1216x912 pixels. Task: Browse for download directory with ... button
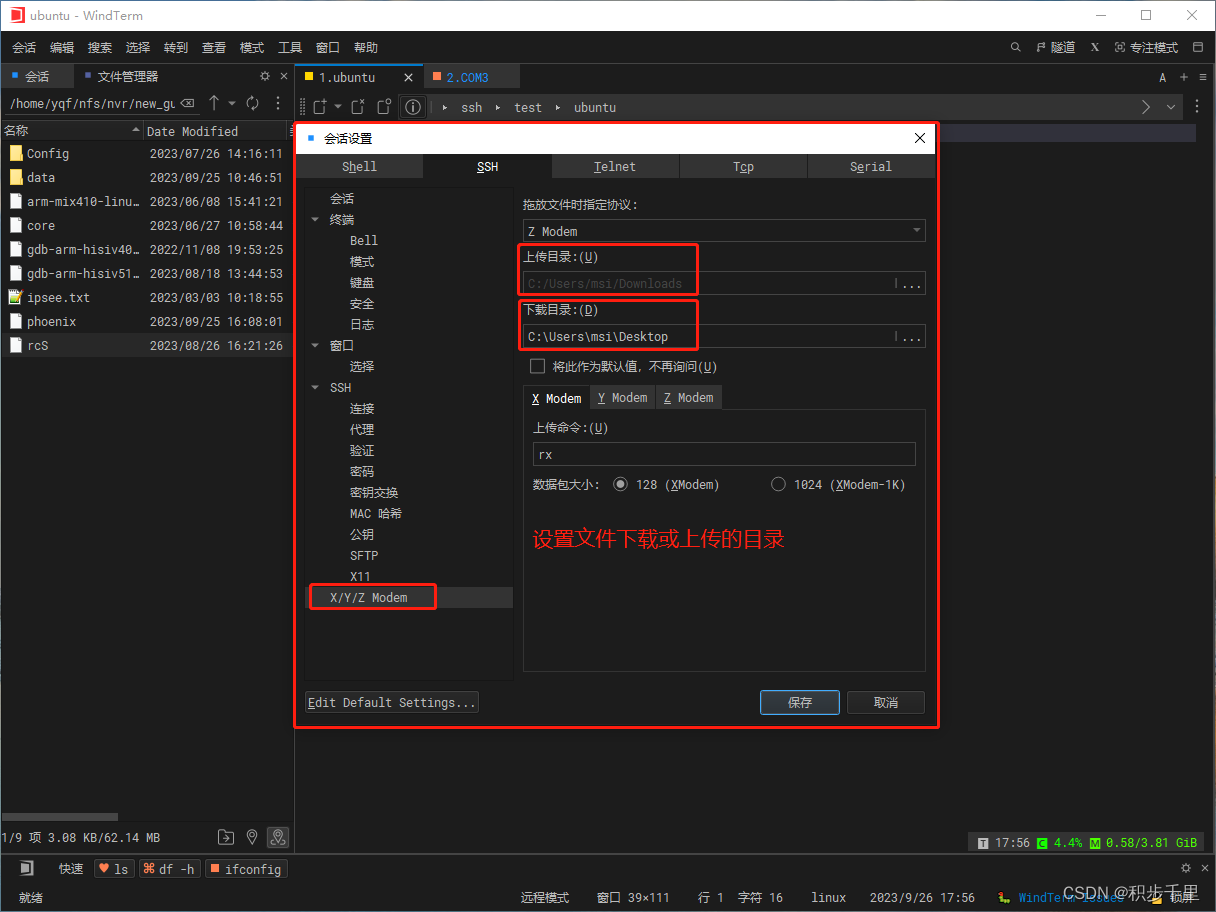coord(911,337)
